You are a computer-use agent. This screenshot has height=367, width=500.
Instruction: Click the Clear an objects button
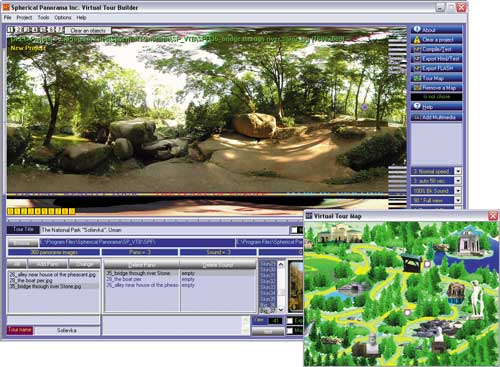88,30
